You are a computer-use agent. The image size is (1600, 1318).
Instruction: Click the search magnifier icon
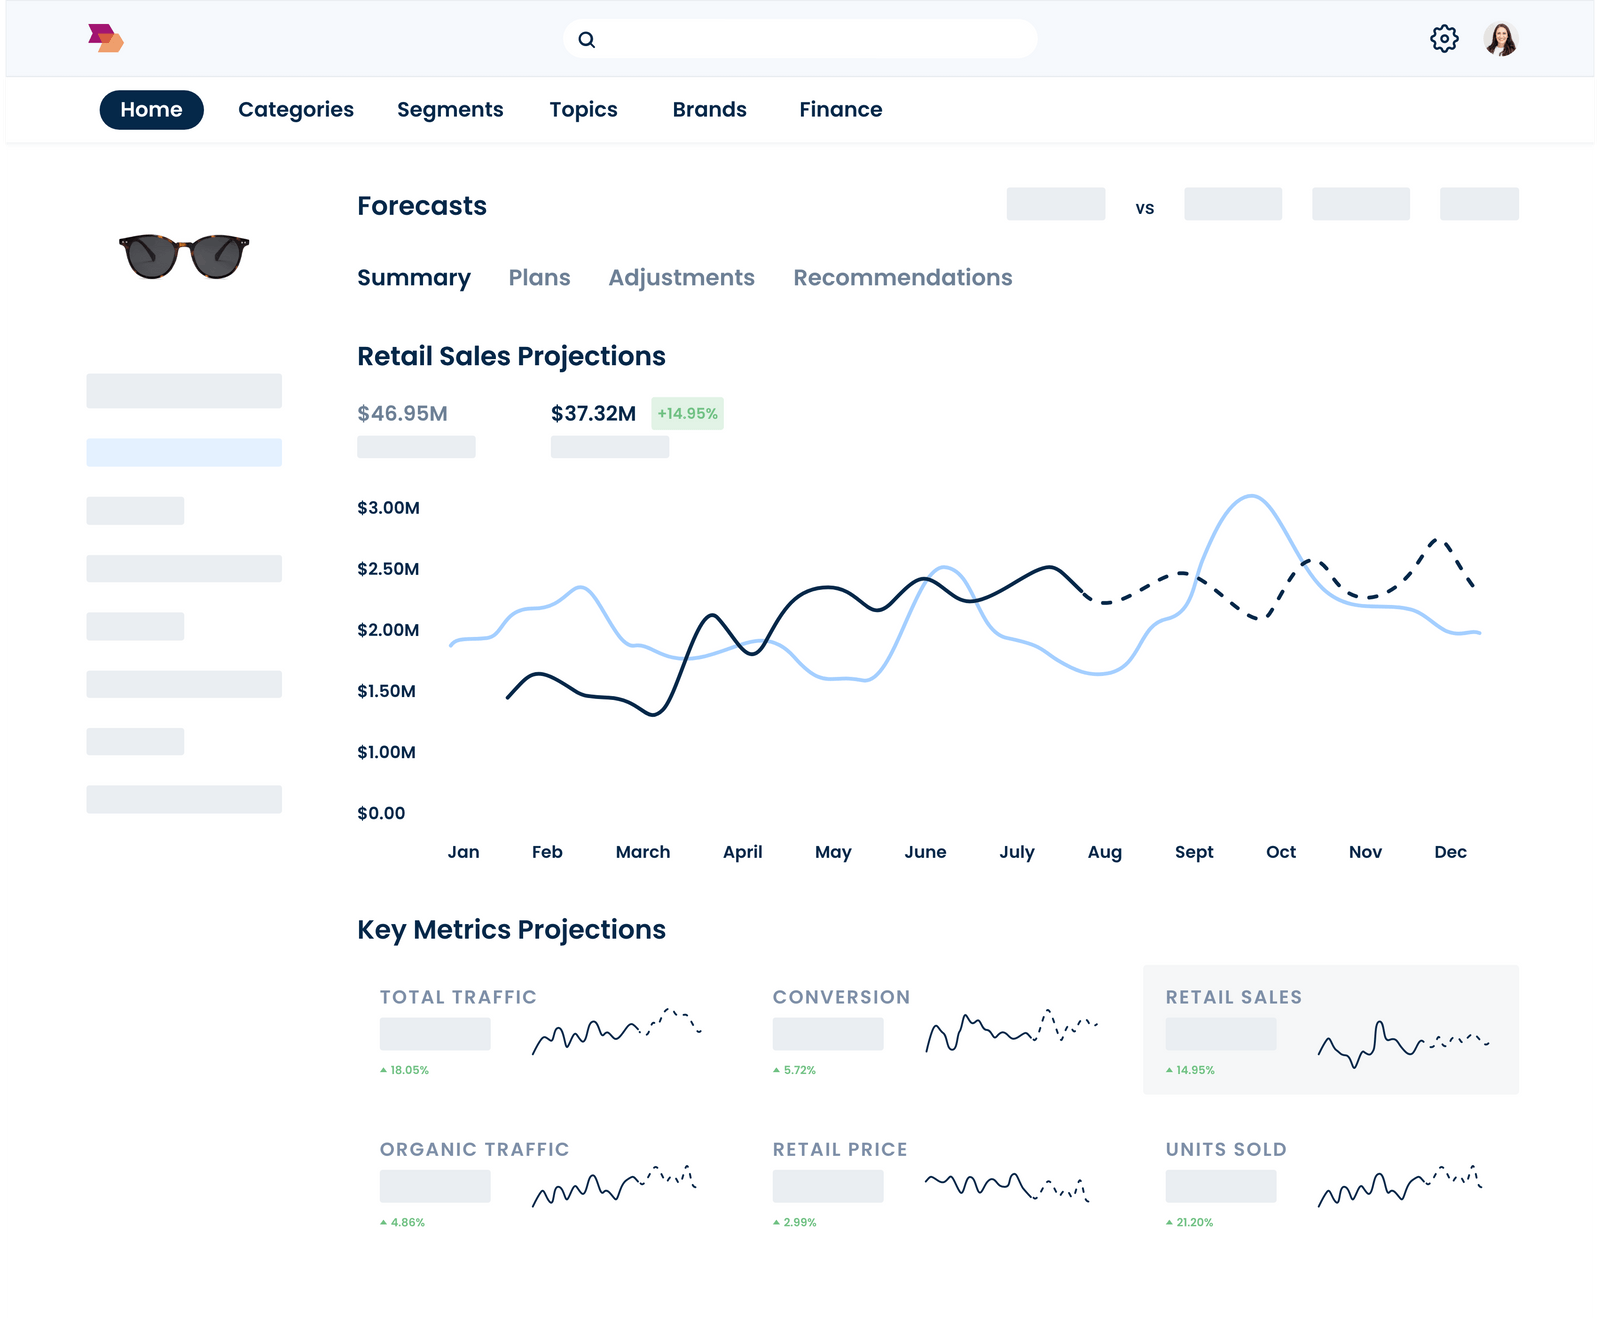pos(587,38)
